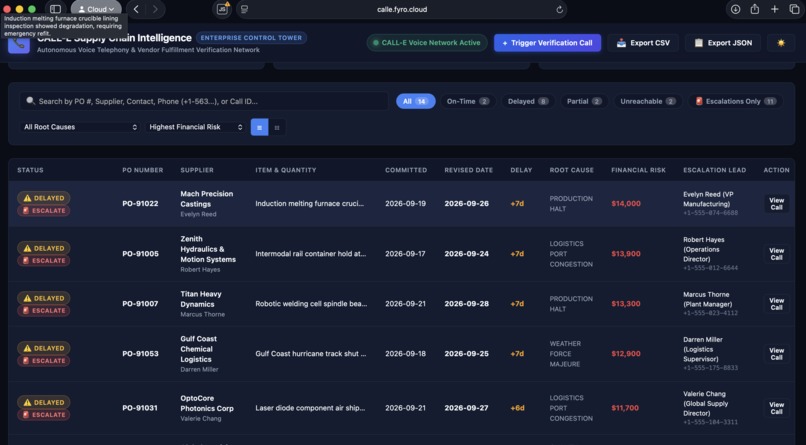Toggle light theme with sun icon
This screenshot has width=806, height=445.
coord(781,43)
